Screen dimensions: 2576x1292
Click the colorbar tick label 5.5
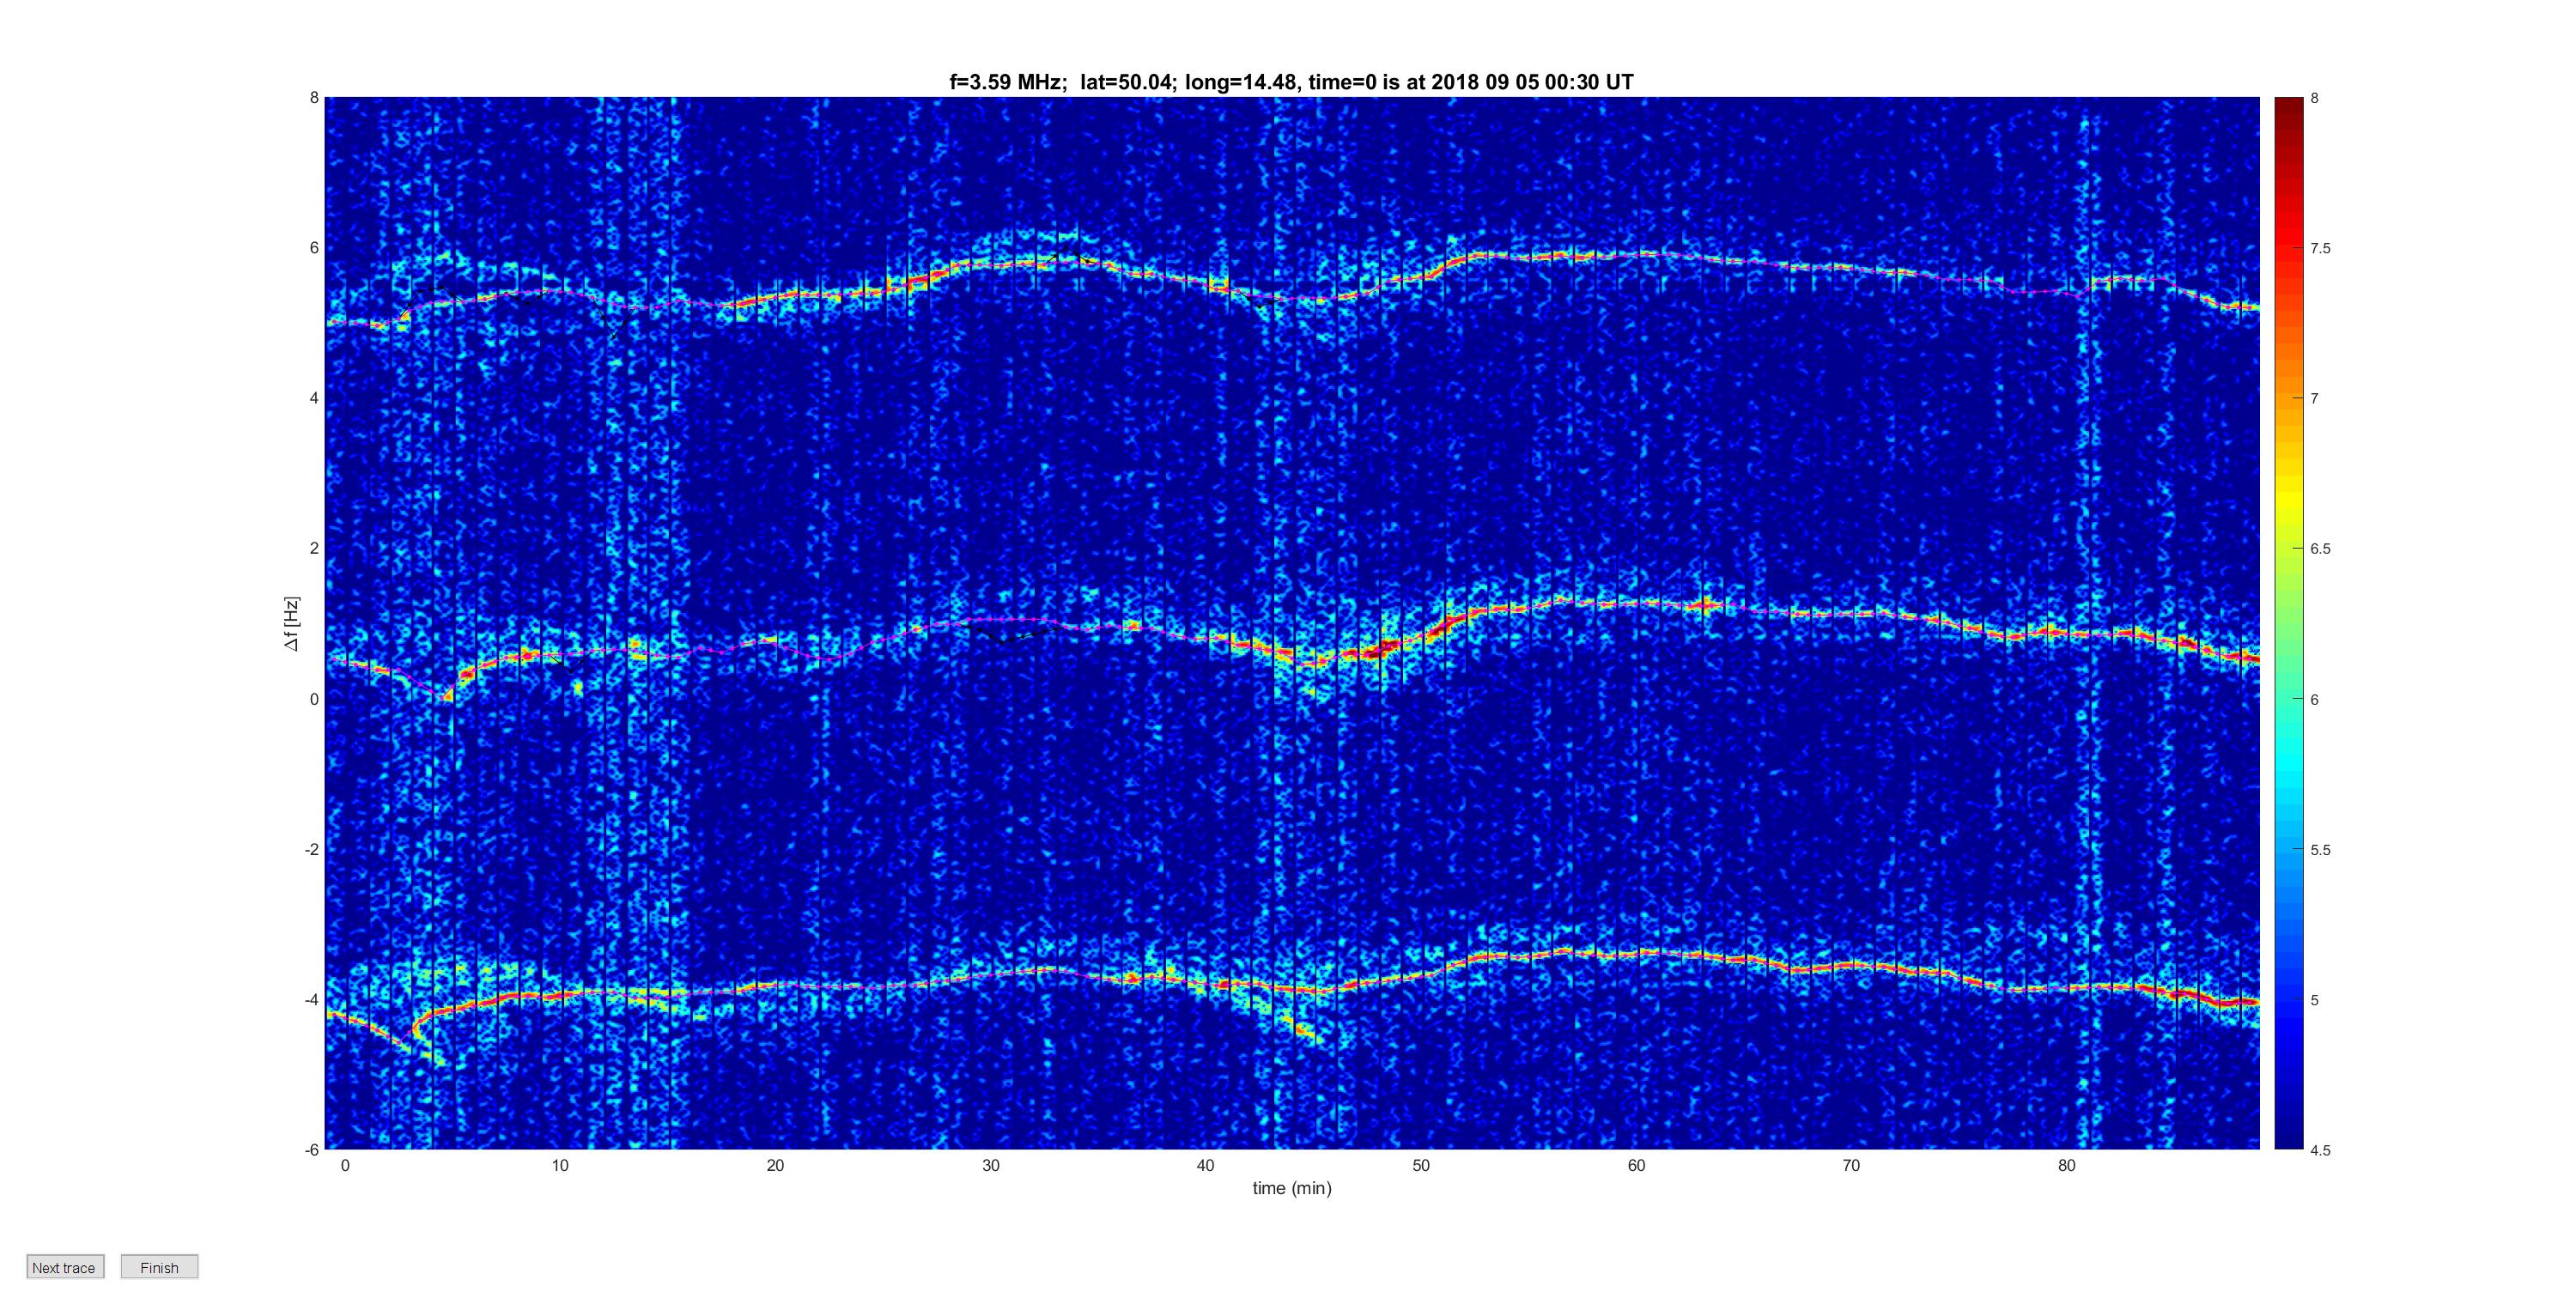coord(2320,850)
